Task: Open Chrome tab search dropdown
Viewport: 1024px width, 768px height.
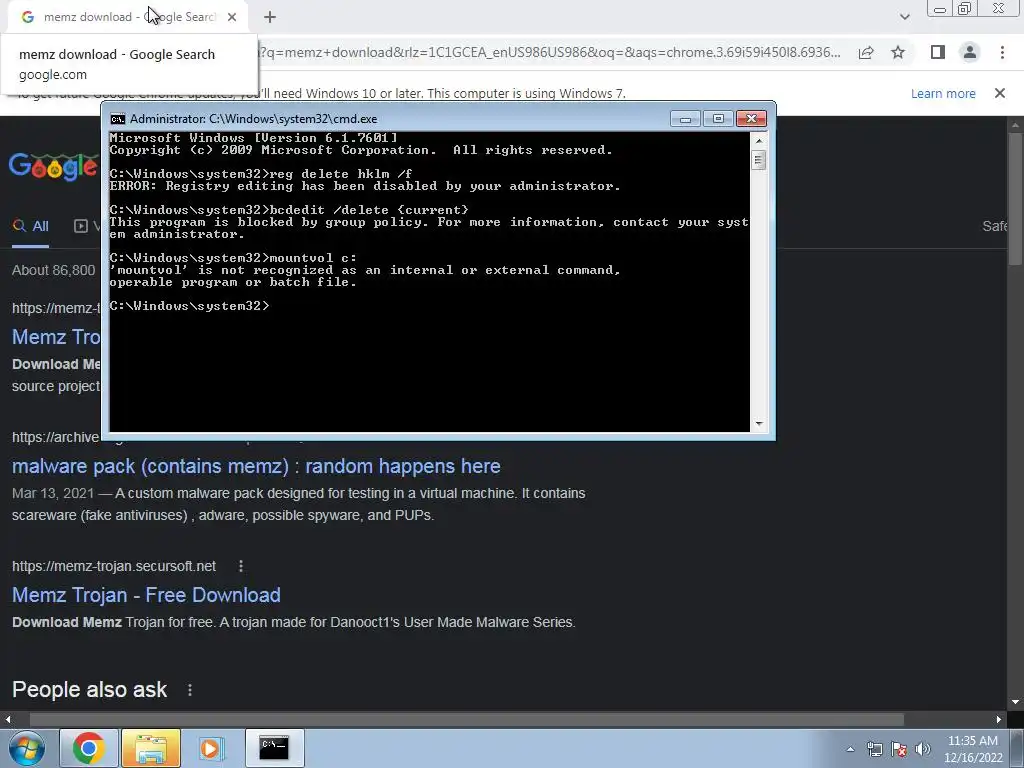Action: click(x=904, y=17)
